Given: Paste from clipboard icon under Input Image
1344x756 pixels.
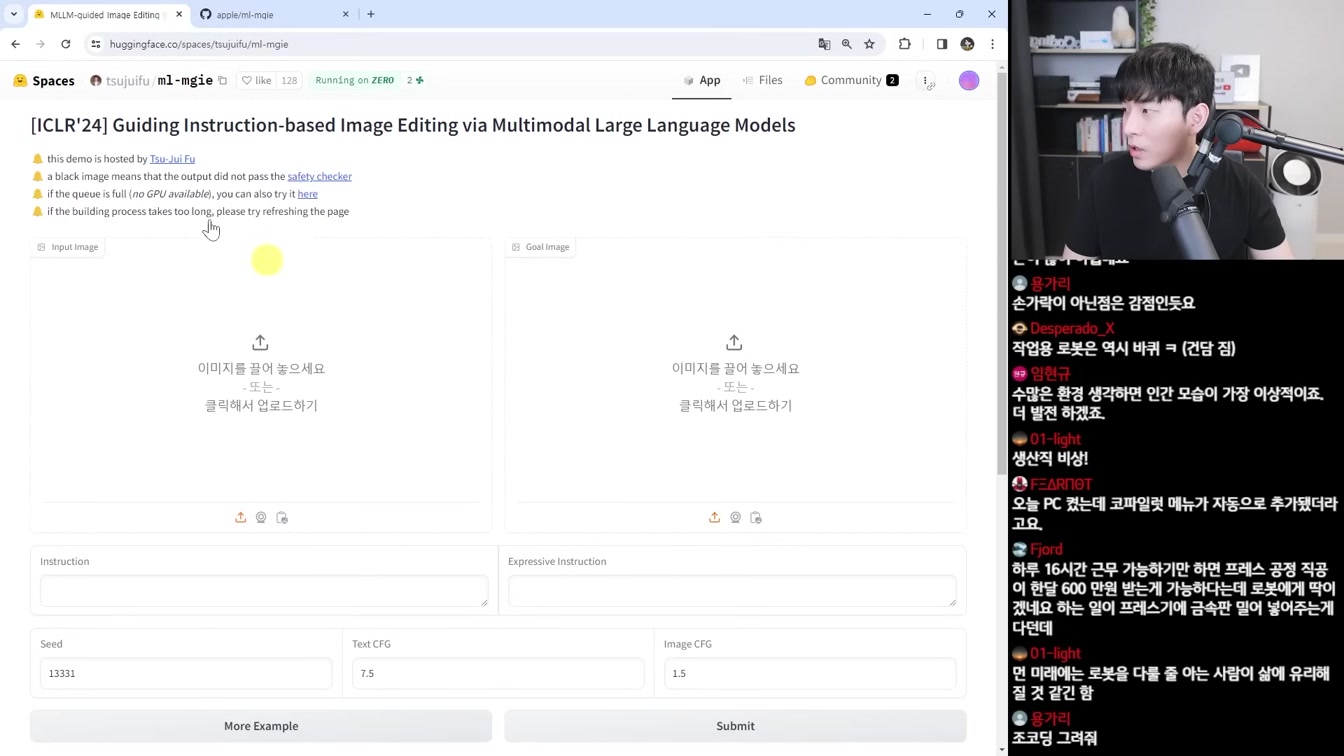Looking at the screenshot, I should click(x=282, y=517).
